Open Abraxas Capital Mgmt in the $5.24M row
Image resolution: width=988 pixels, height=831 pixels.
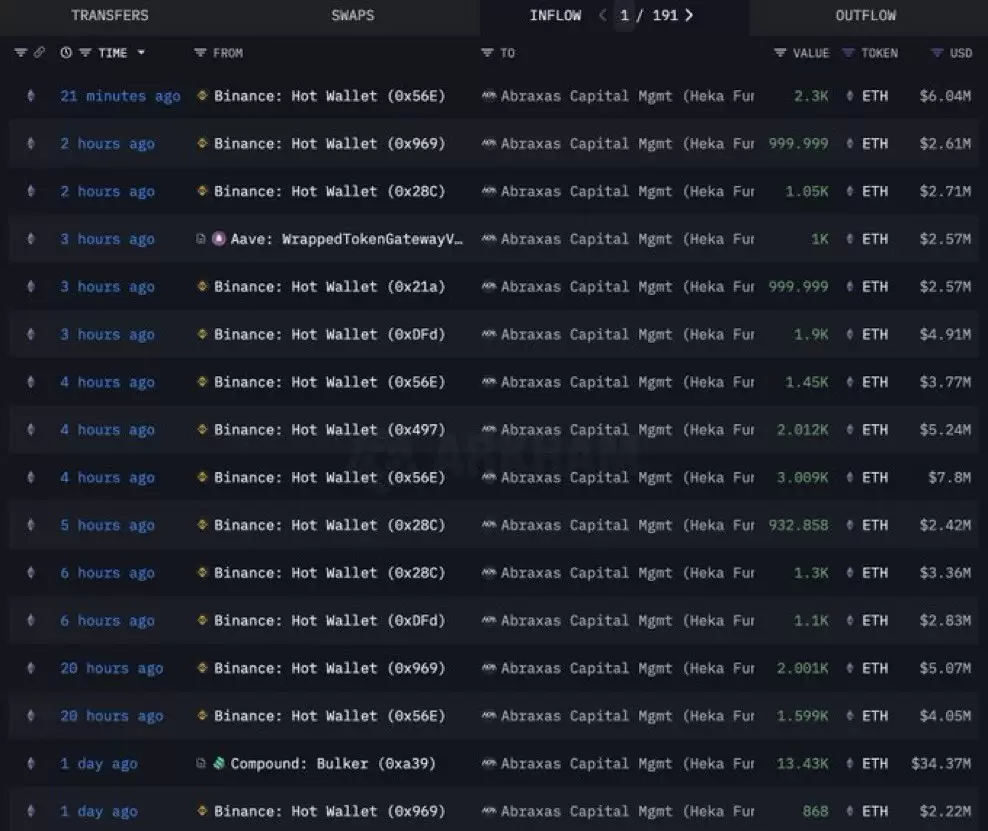point(627,430)
